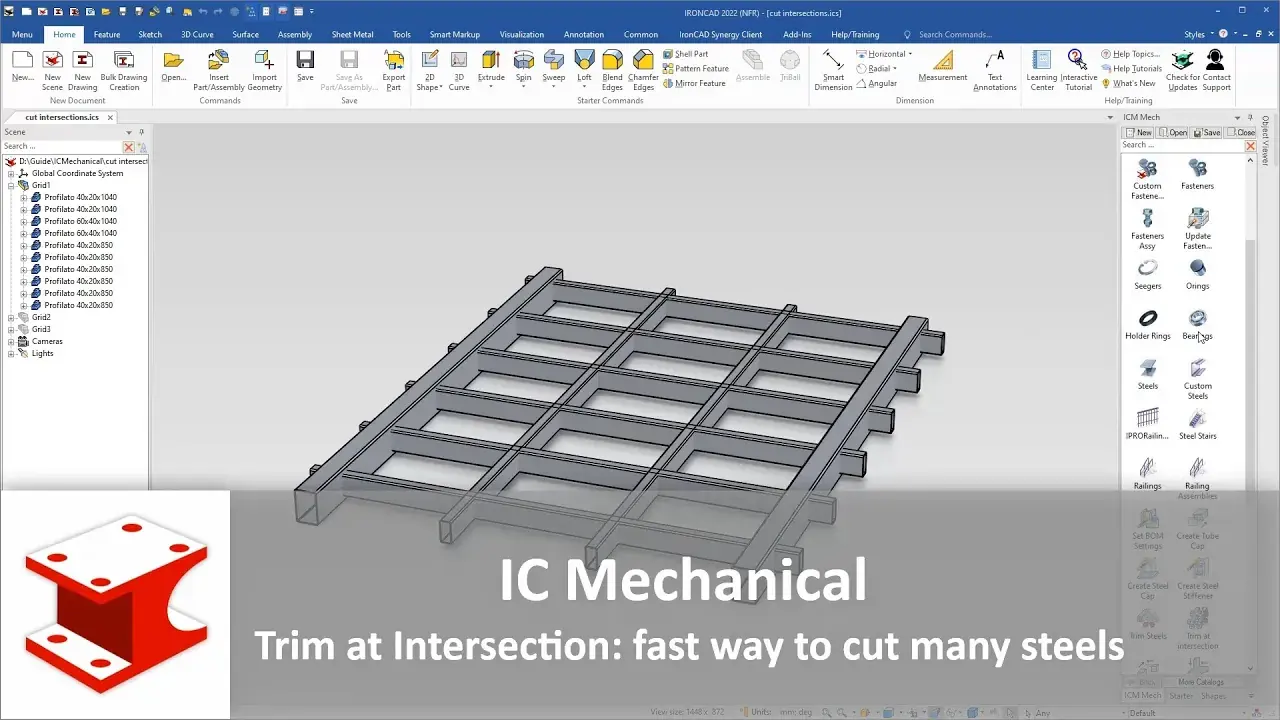
Task: Click the Mirror Feature command
Action: coord(694,83)
